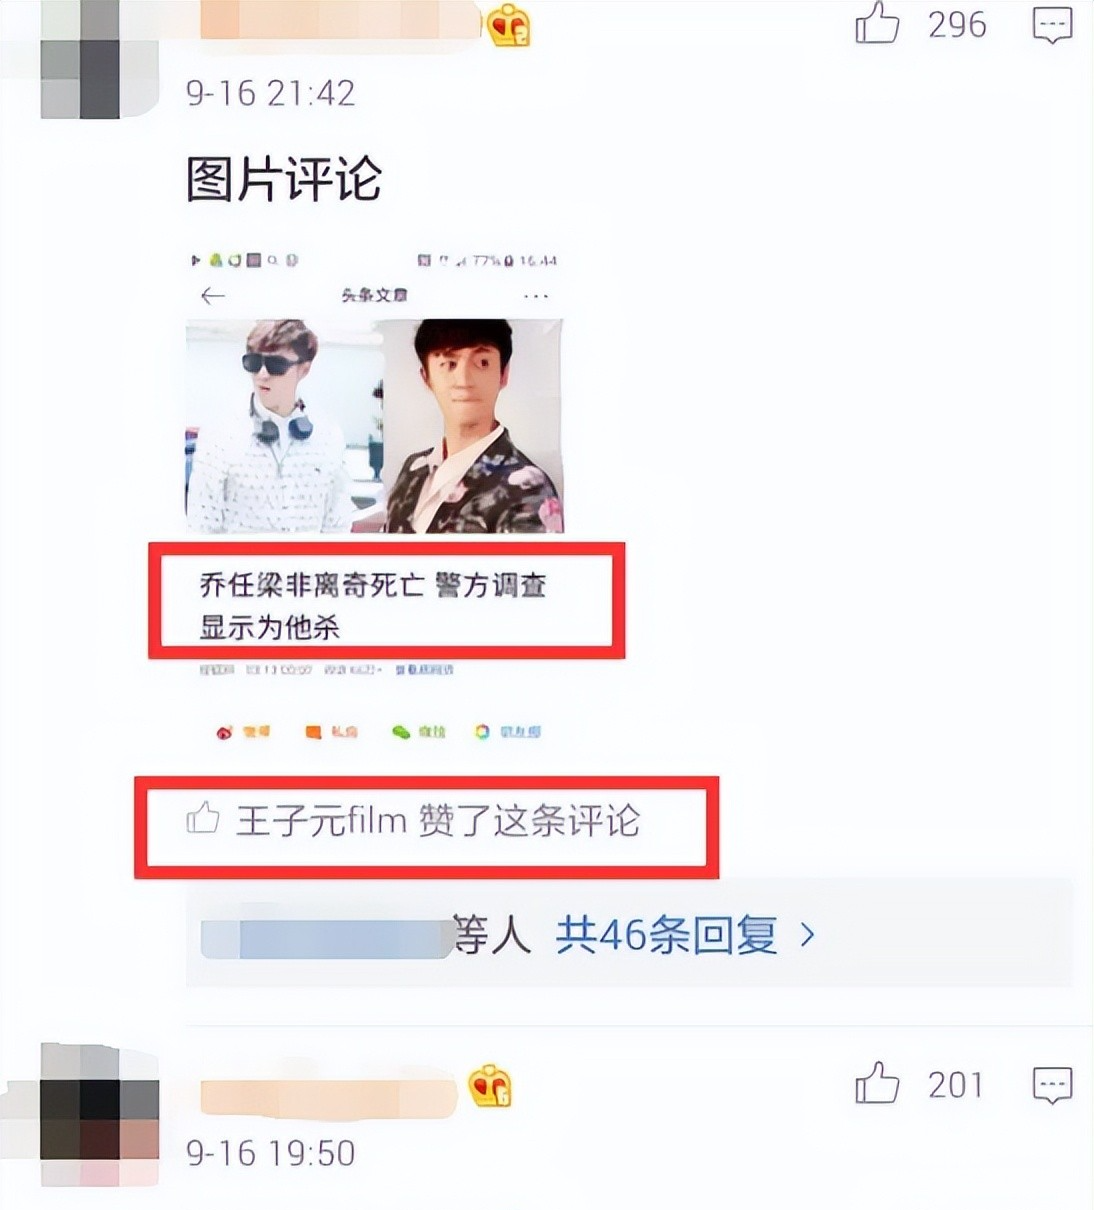Tap the crown badge beside second username
Screen dimensions: 1094x1210
click(x=490, y=1086)
